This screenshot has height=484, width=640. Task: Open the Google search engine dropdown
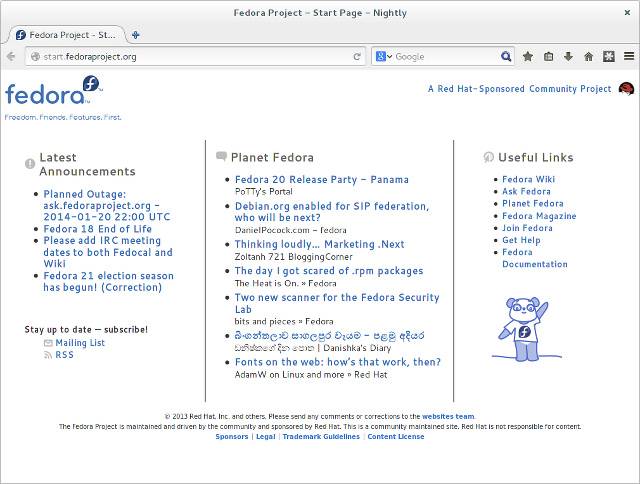tap(384, 56)
